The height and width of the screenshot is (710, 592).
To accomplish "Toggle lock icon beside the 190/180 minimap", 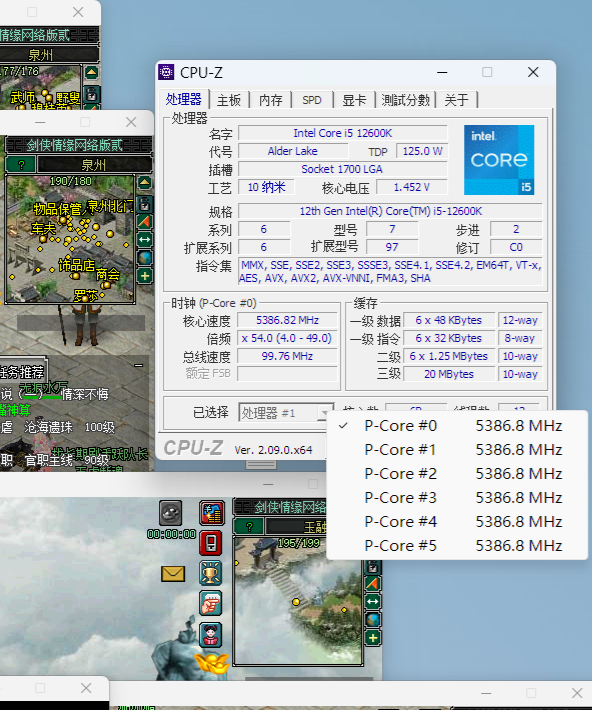I will (x=144, y=205).
